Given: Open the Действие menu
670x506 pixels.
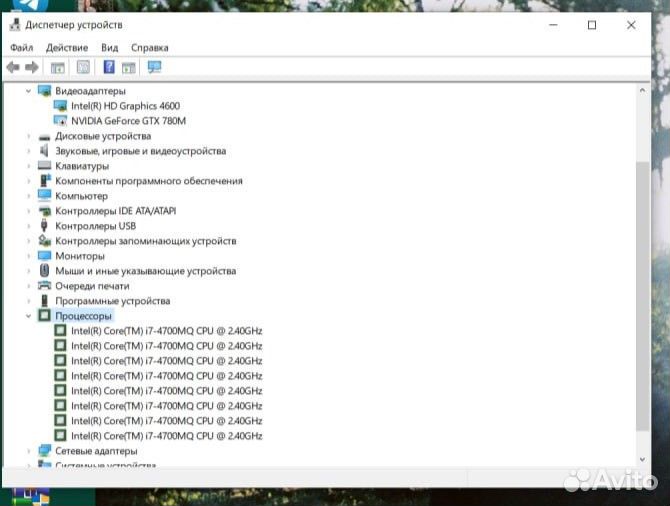Looking at the screenshot, I should tap(67, 47).
